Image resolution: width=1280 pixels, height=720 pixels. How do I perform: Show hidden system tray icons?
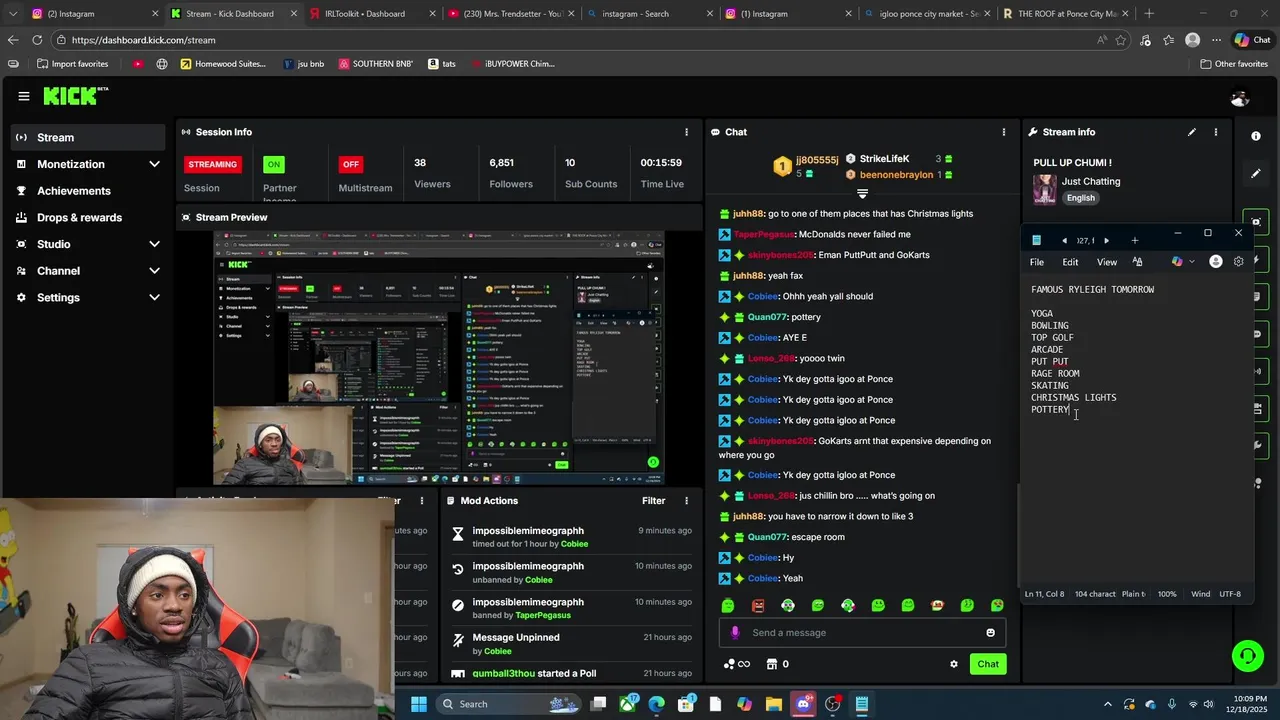[x=1107, y=704]
